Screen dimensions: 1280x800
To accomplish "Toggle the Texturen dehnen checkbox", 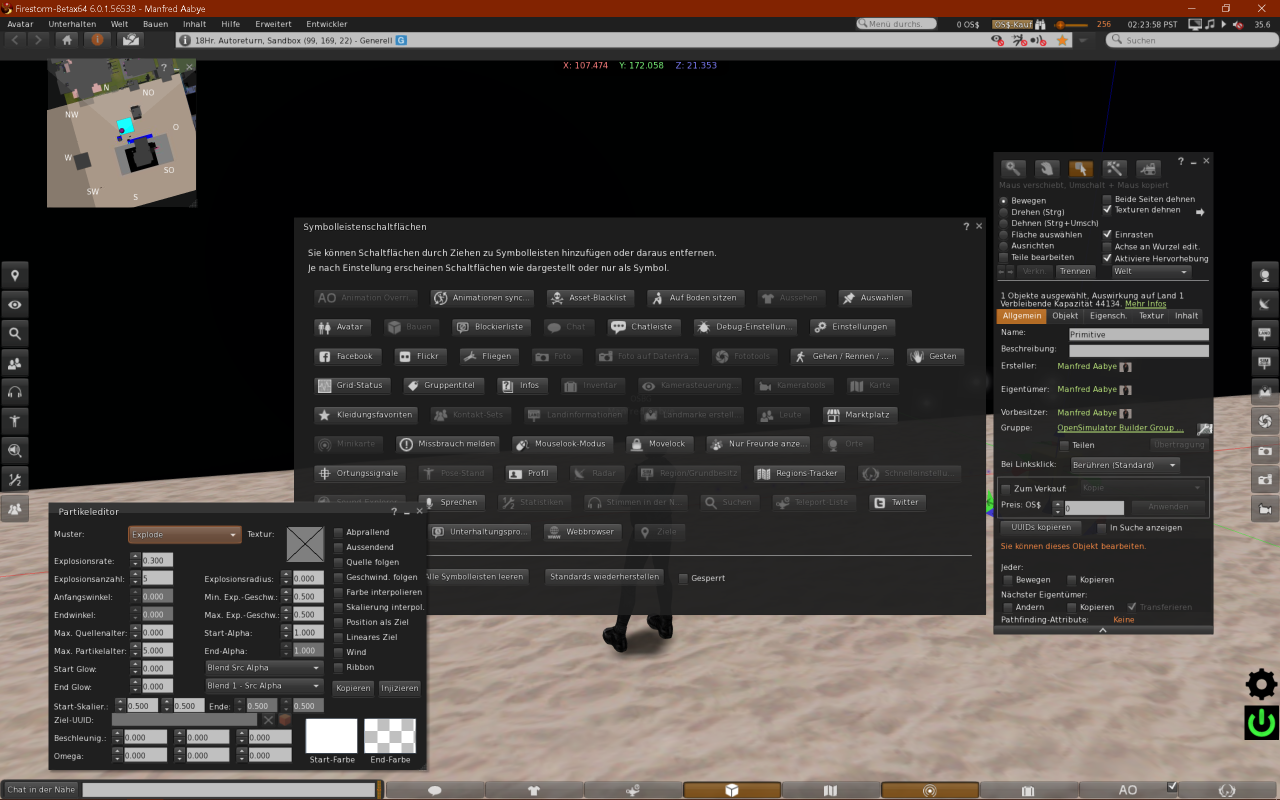I will coord(1107,210).
